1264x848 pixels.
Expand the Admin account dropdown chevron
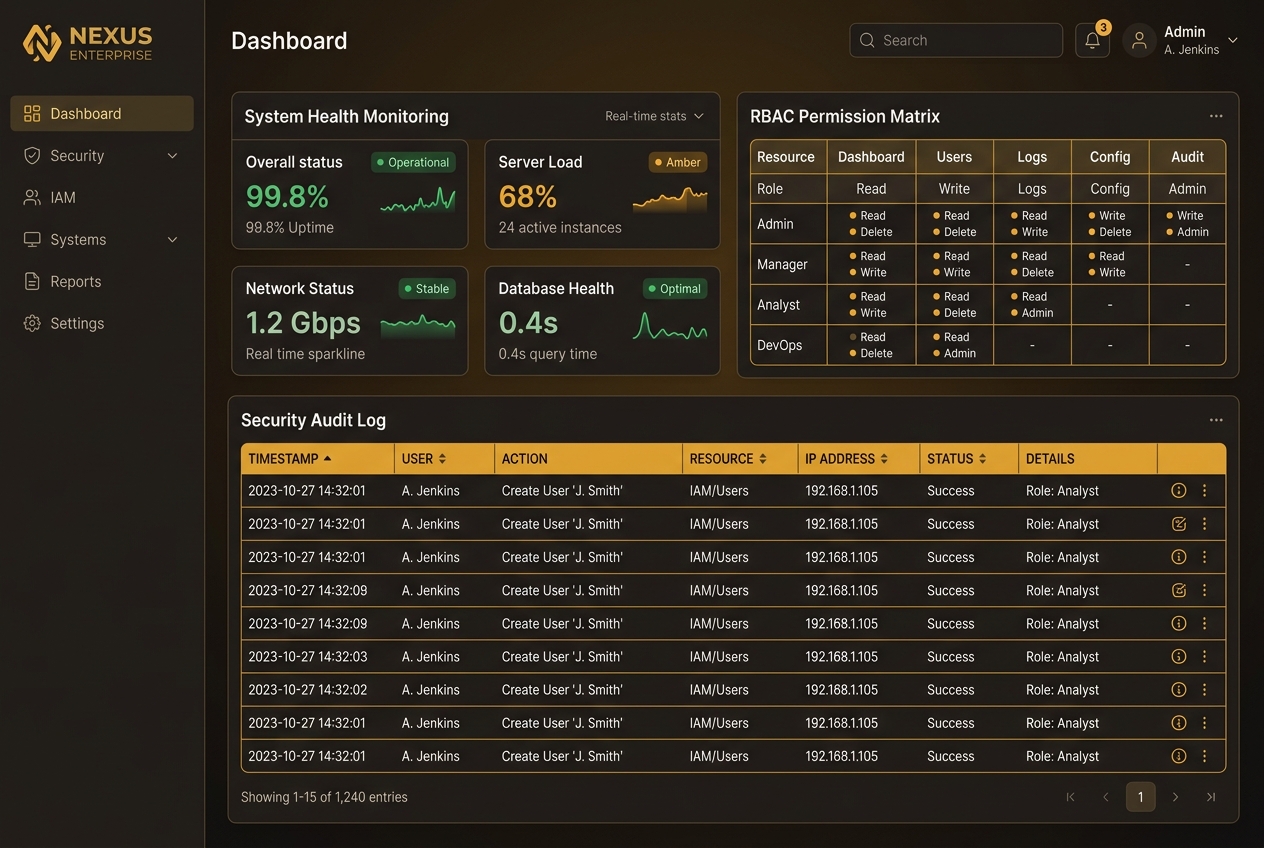coord(1233,40)
